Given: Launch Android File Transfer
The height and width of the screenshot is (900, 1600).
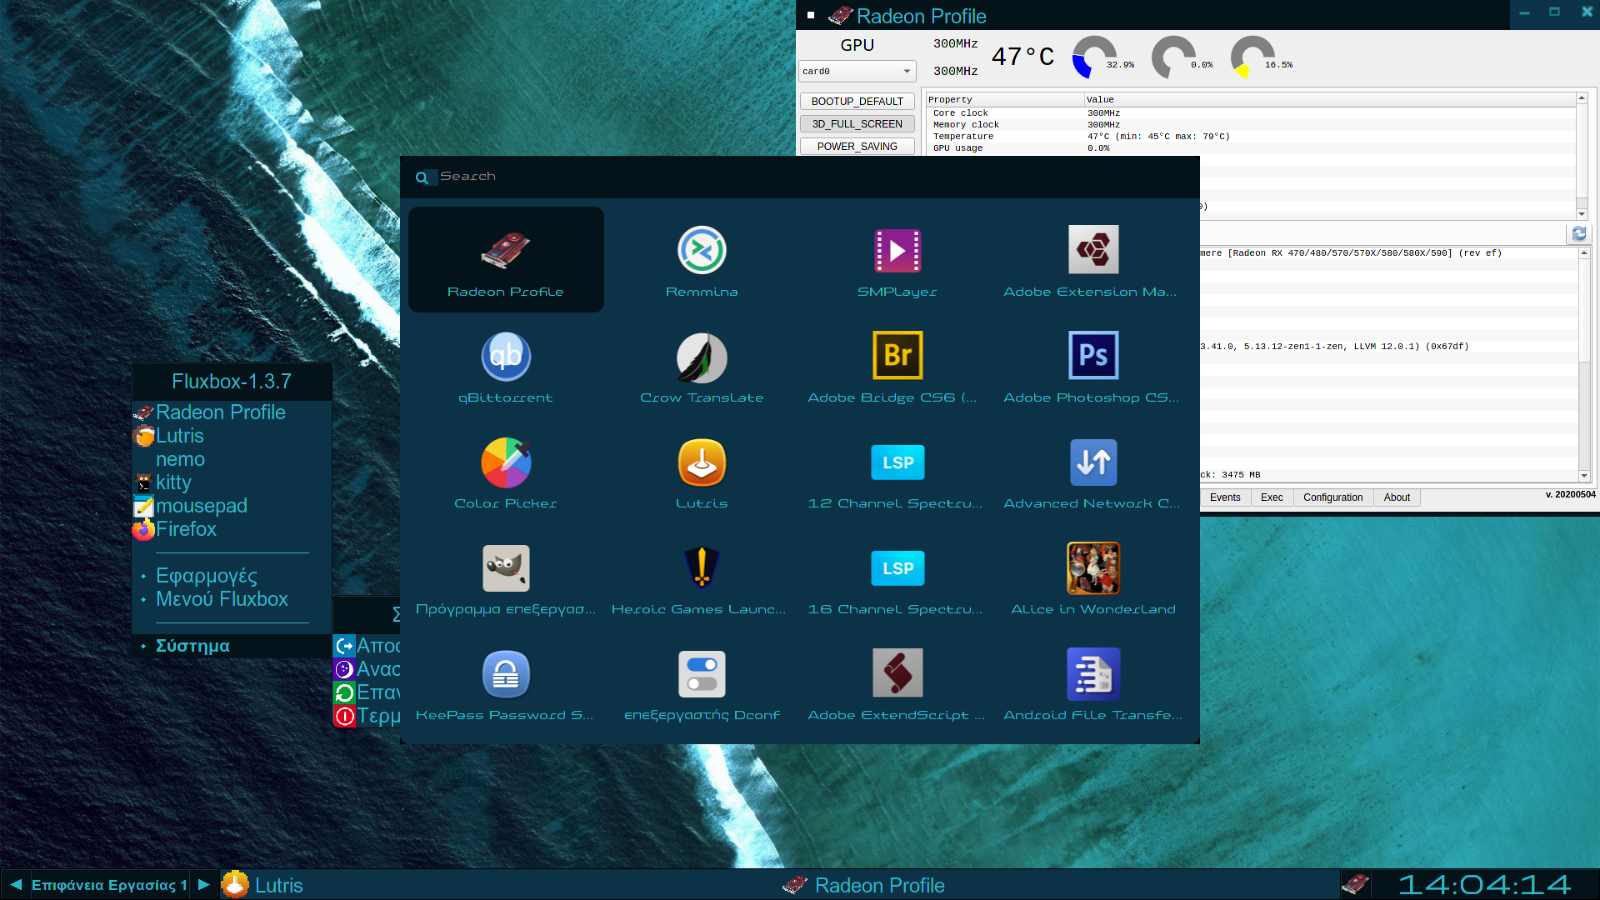Looking at the screenshot, I should coord(1093,684).
